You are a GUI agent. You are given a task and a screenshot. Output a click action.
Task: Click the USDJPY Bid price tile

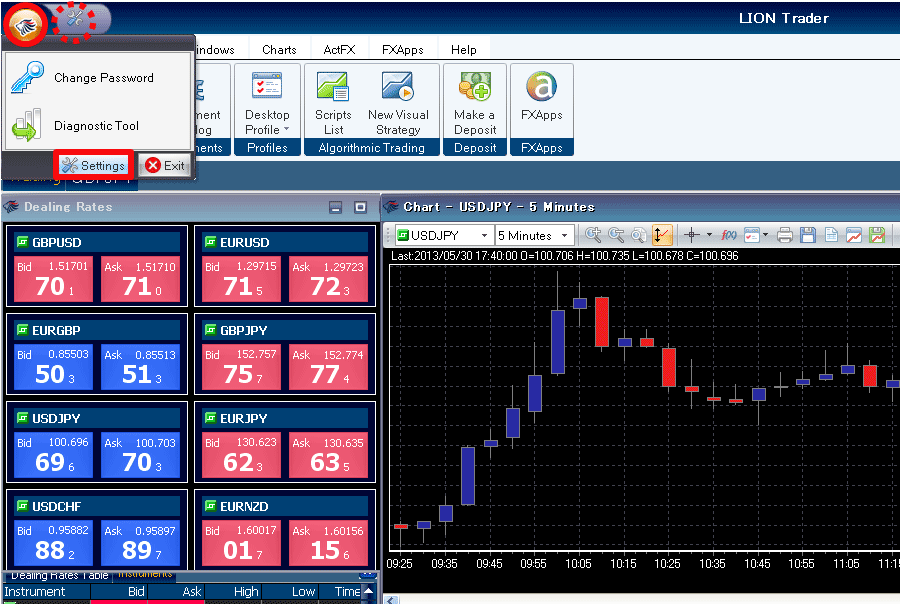(x=53, y=454)
